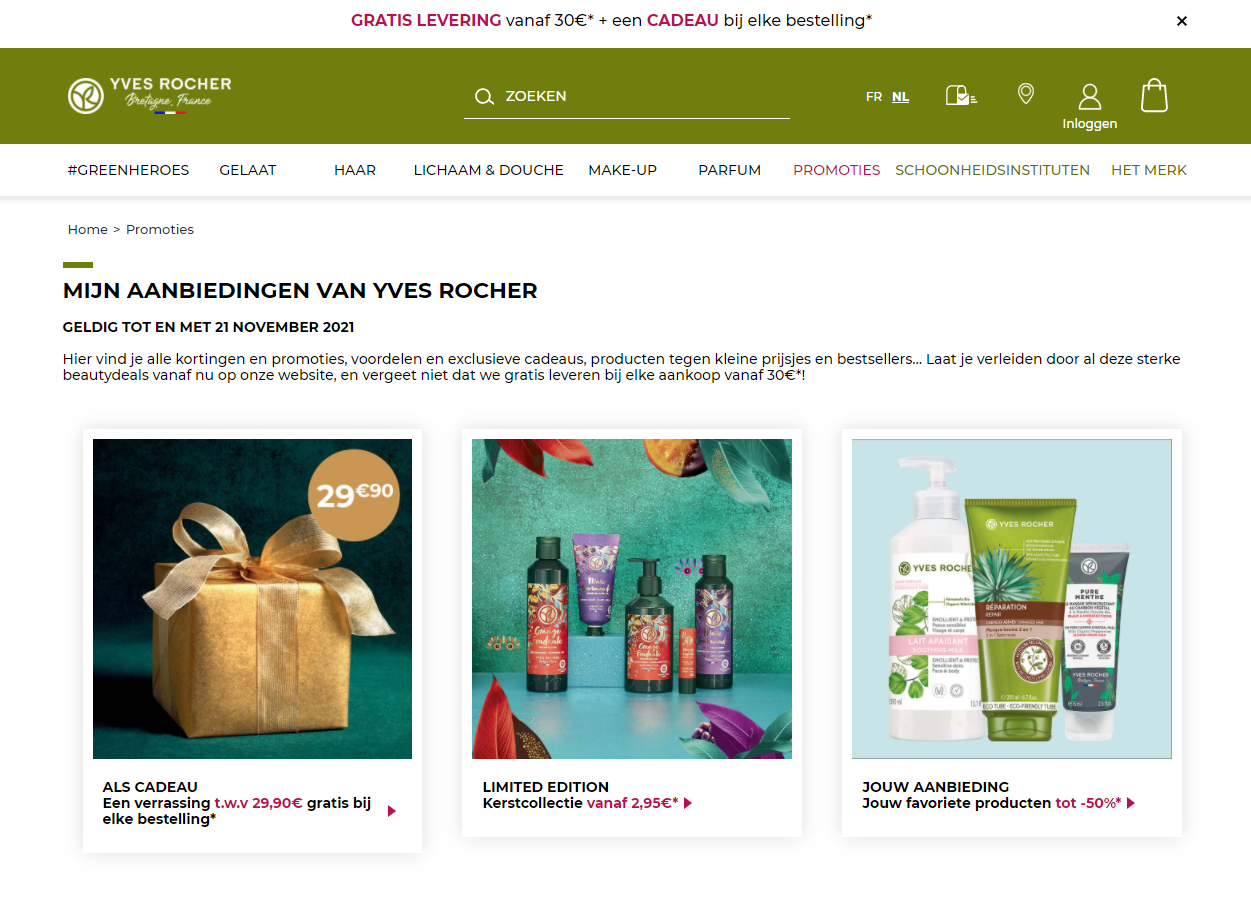Click arrow after tot -50% offer

click(1131, 803)
